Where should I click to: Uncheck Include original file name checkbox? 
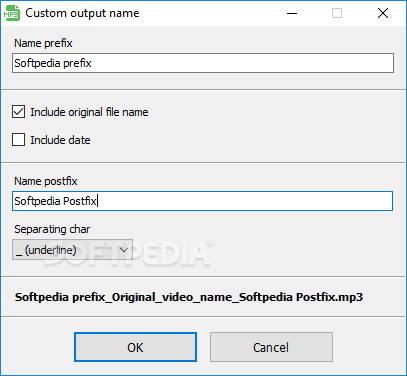point(18,112)
